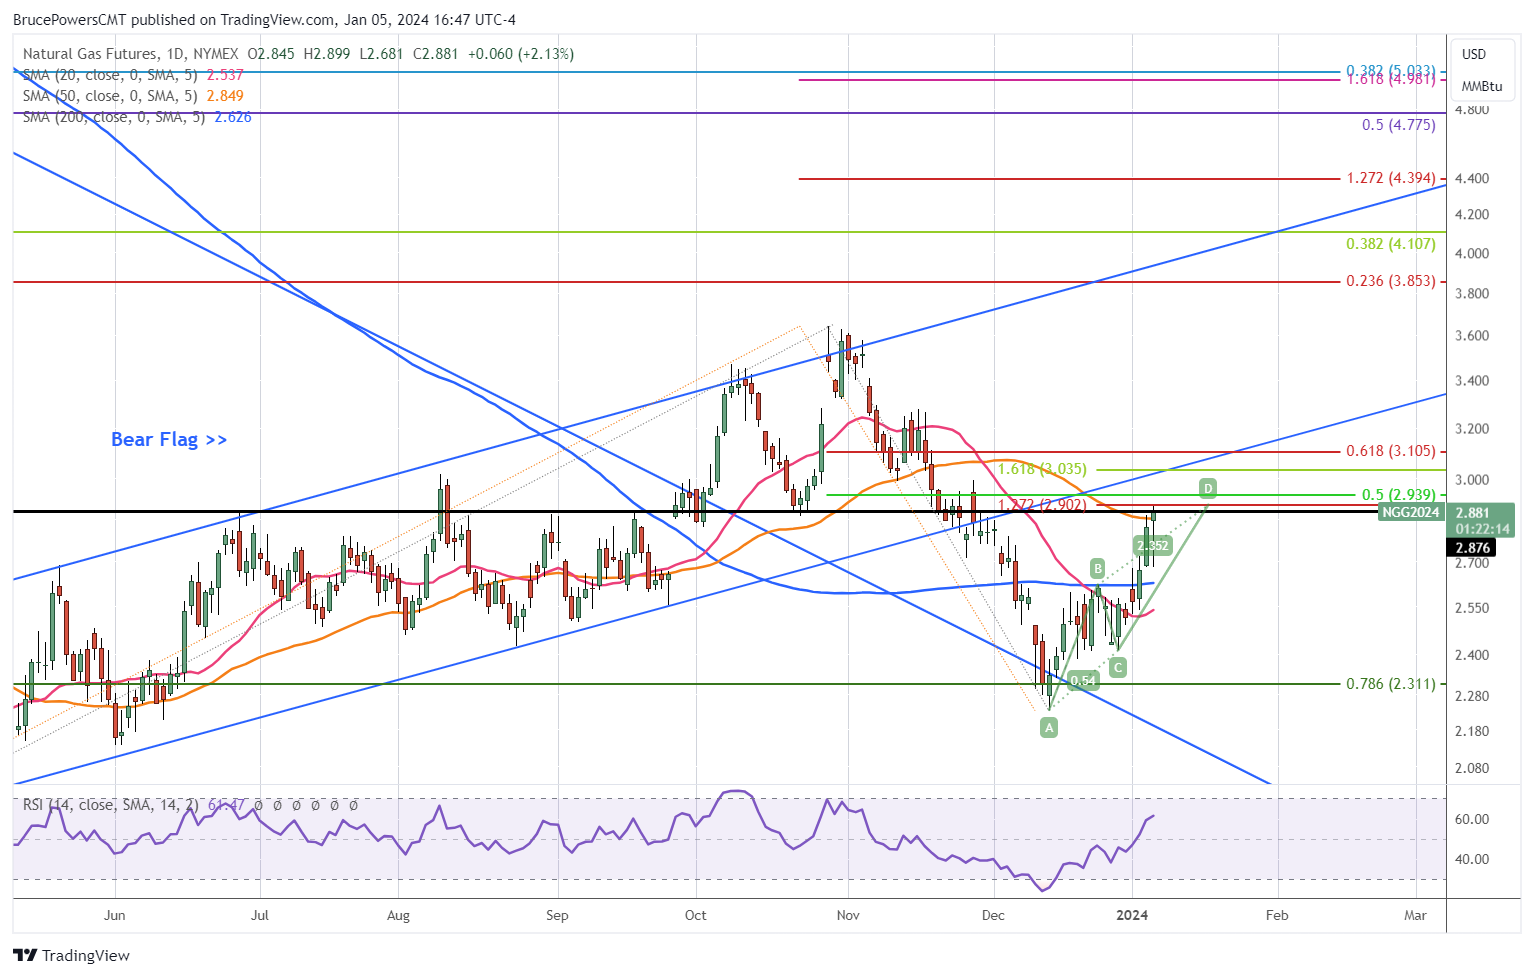The height and width of the screenshot is (977, 1534).
Task: Click the L2.681 low price value
Action: 381,54
